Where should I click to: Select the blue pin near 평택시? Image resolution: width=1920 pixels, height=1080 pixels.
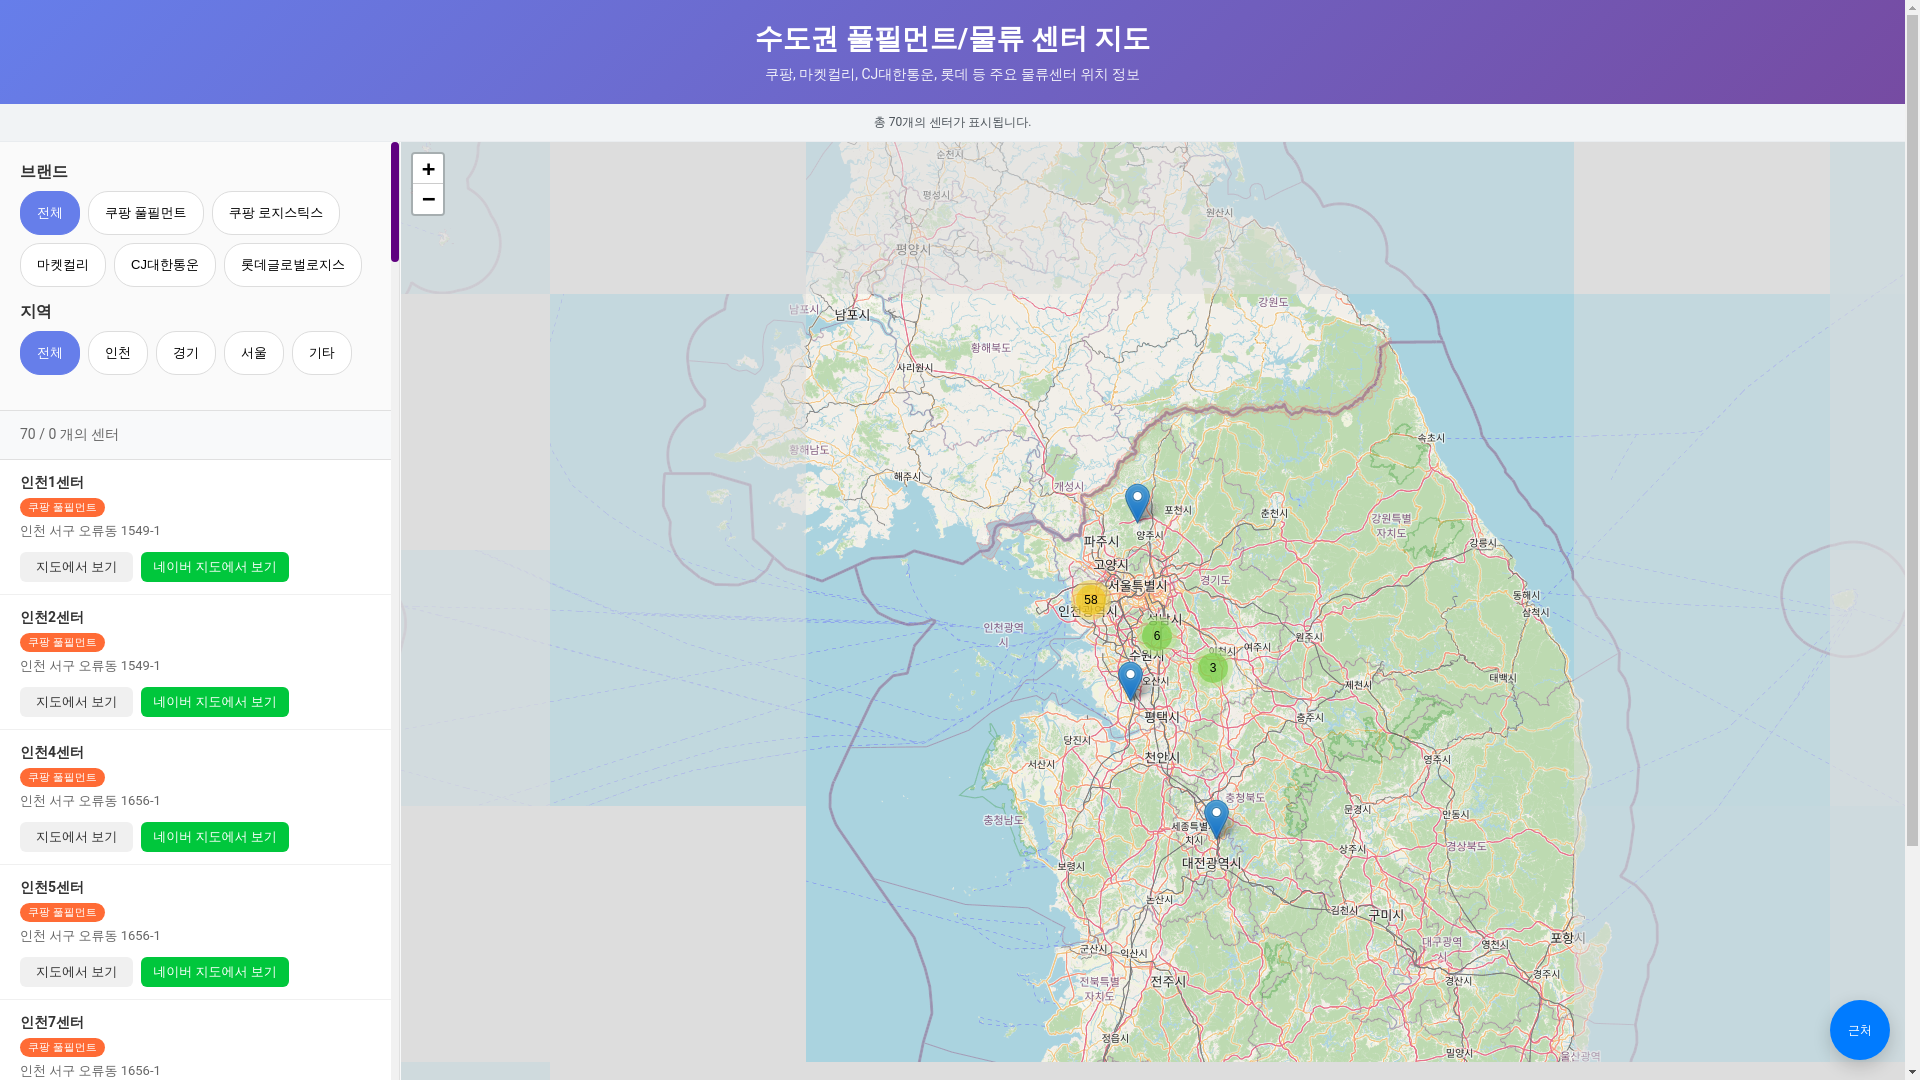click(1130, 680)
